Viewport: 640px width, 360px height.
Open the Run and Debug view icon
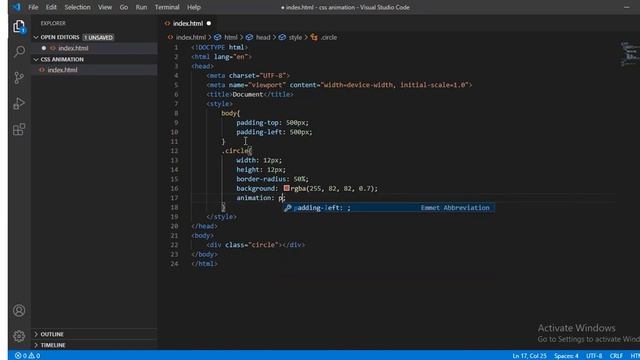(x=19, y=104)
